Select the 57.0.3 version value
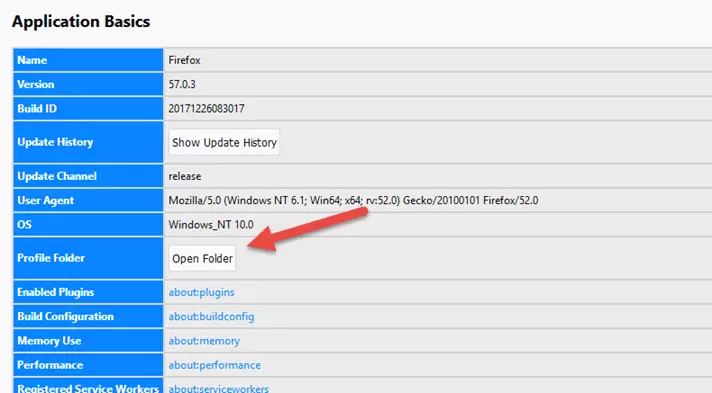 click(x=182, y=84)
